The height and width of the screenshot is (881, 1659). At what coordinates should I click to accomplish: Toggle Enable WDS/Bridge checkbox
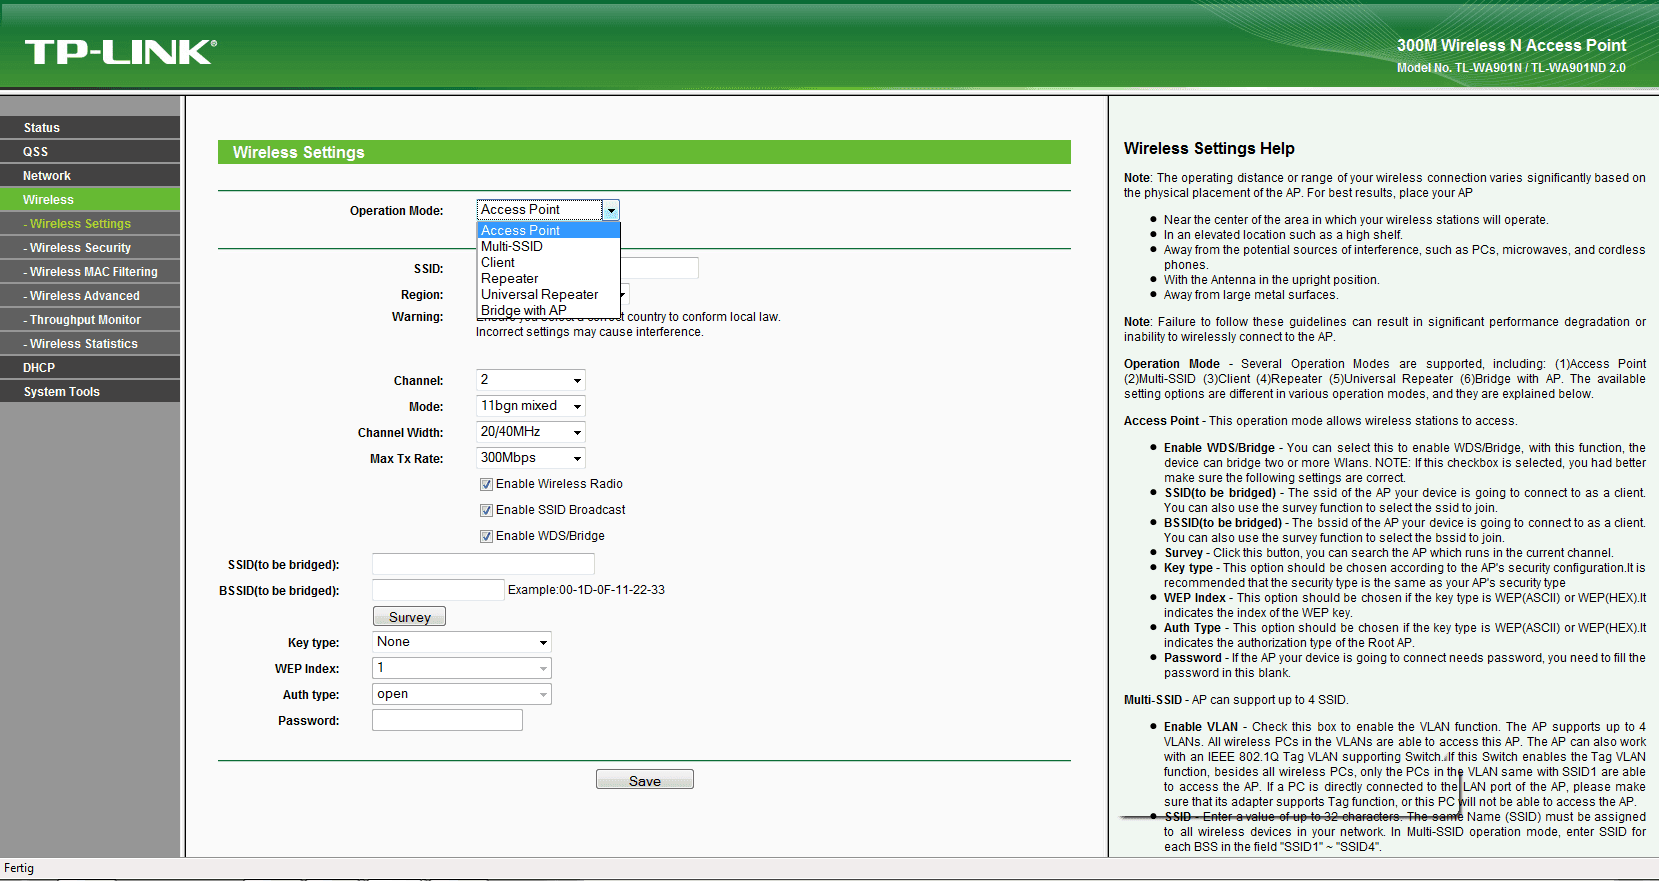[x=486, y=536]
